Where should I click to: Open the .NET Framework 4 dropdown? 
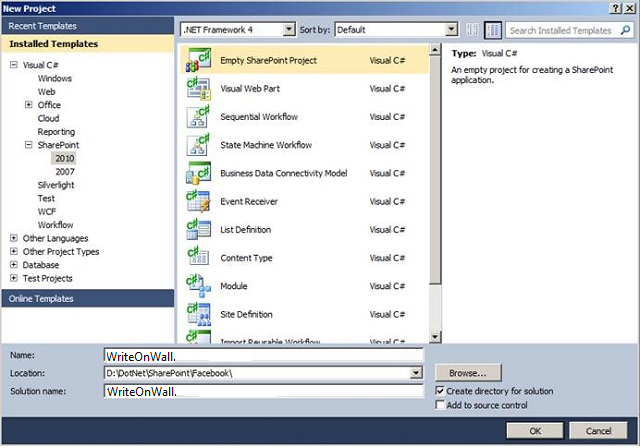[x=289, y=30]
